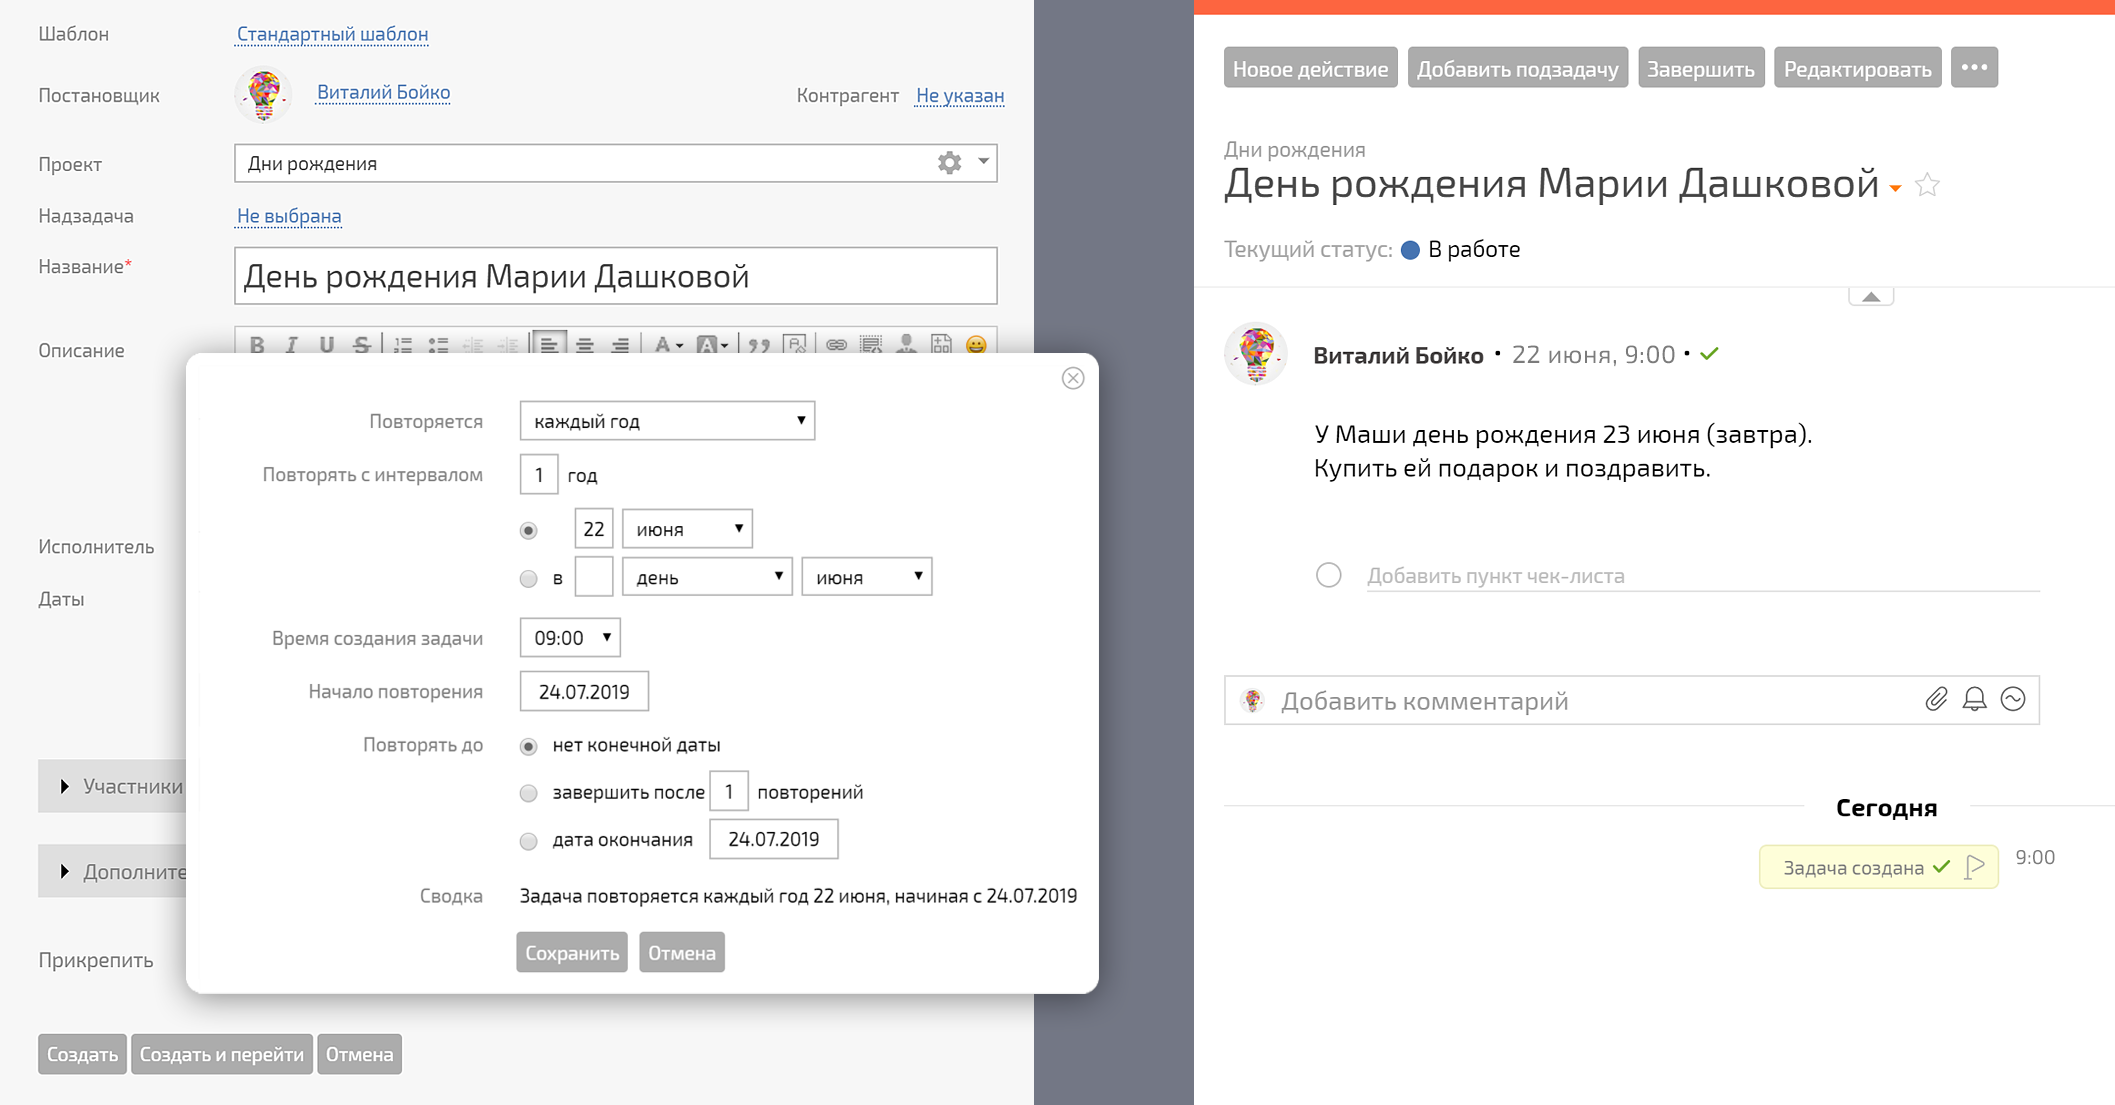
Task: Apply bold formatting in the description toolbar
Action: [258, 345]
